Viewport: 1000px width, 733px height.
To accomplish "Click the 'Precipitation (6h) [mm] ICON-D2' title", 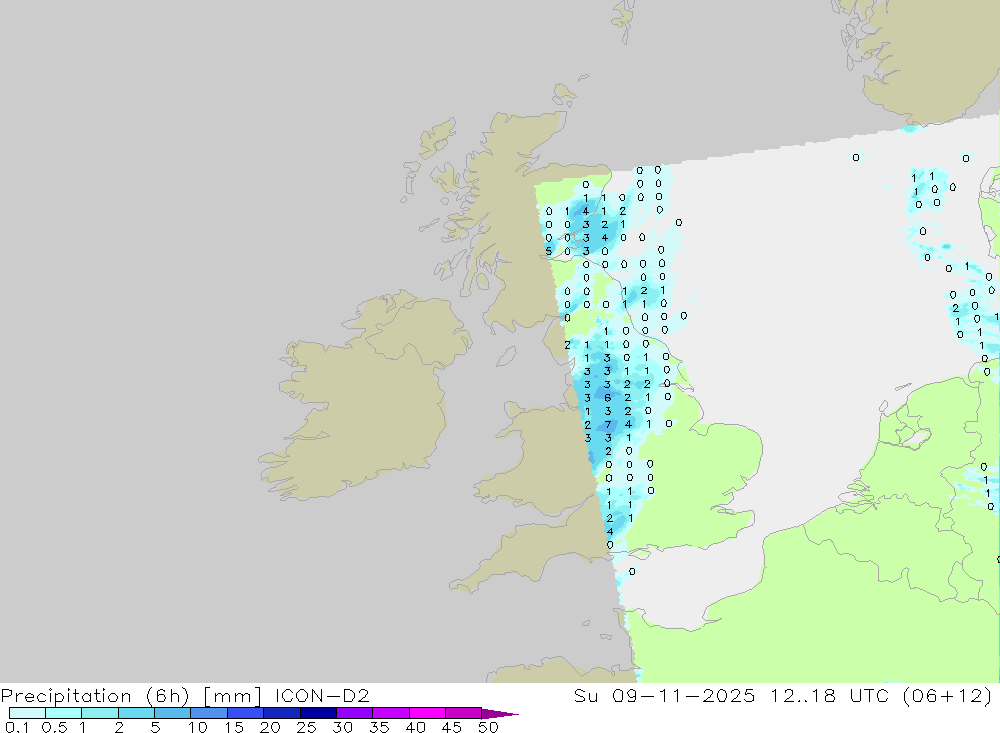I will 185,695.
